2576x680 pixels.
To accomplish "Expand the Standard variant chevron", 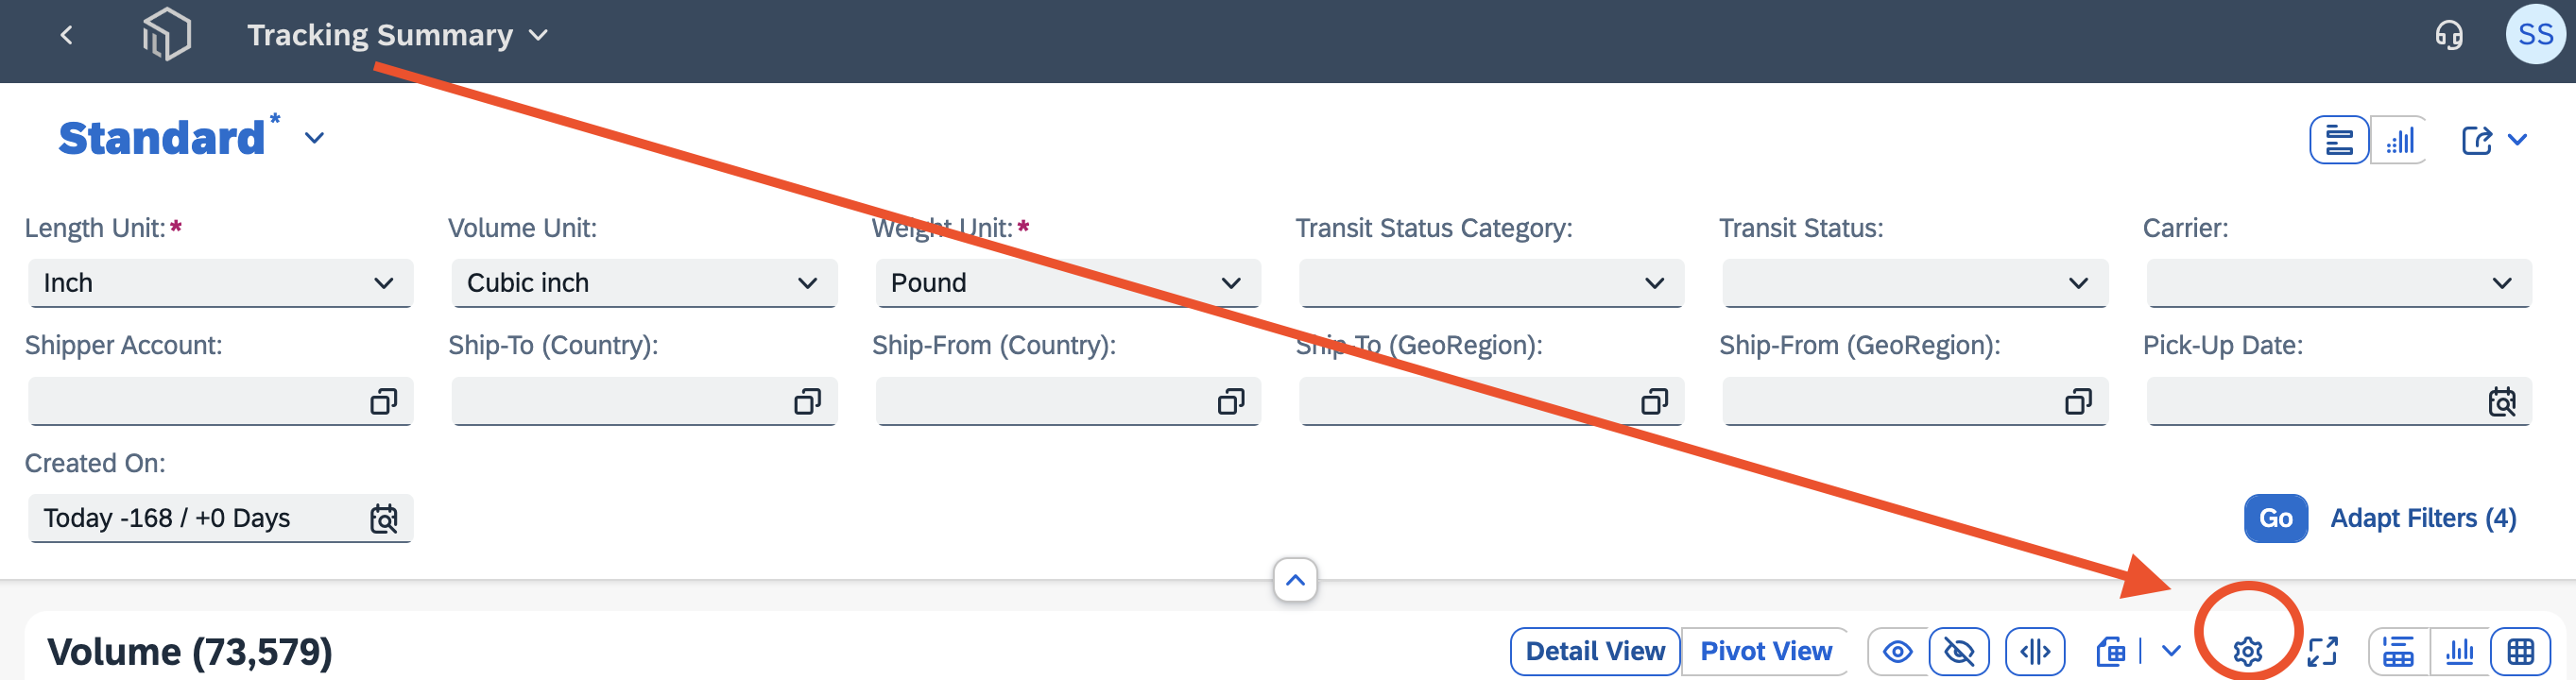I will point(314,138).
